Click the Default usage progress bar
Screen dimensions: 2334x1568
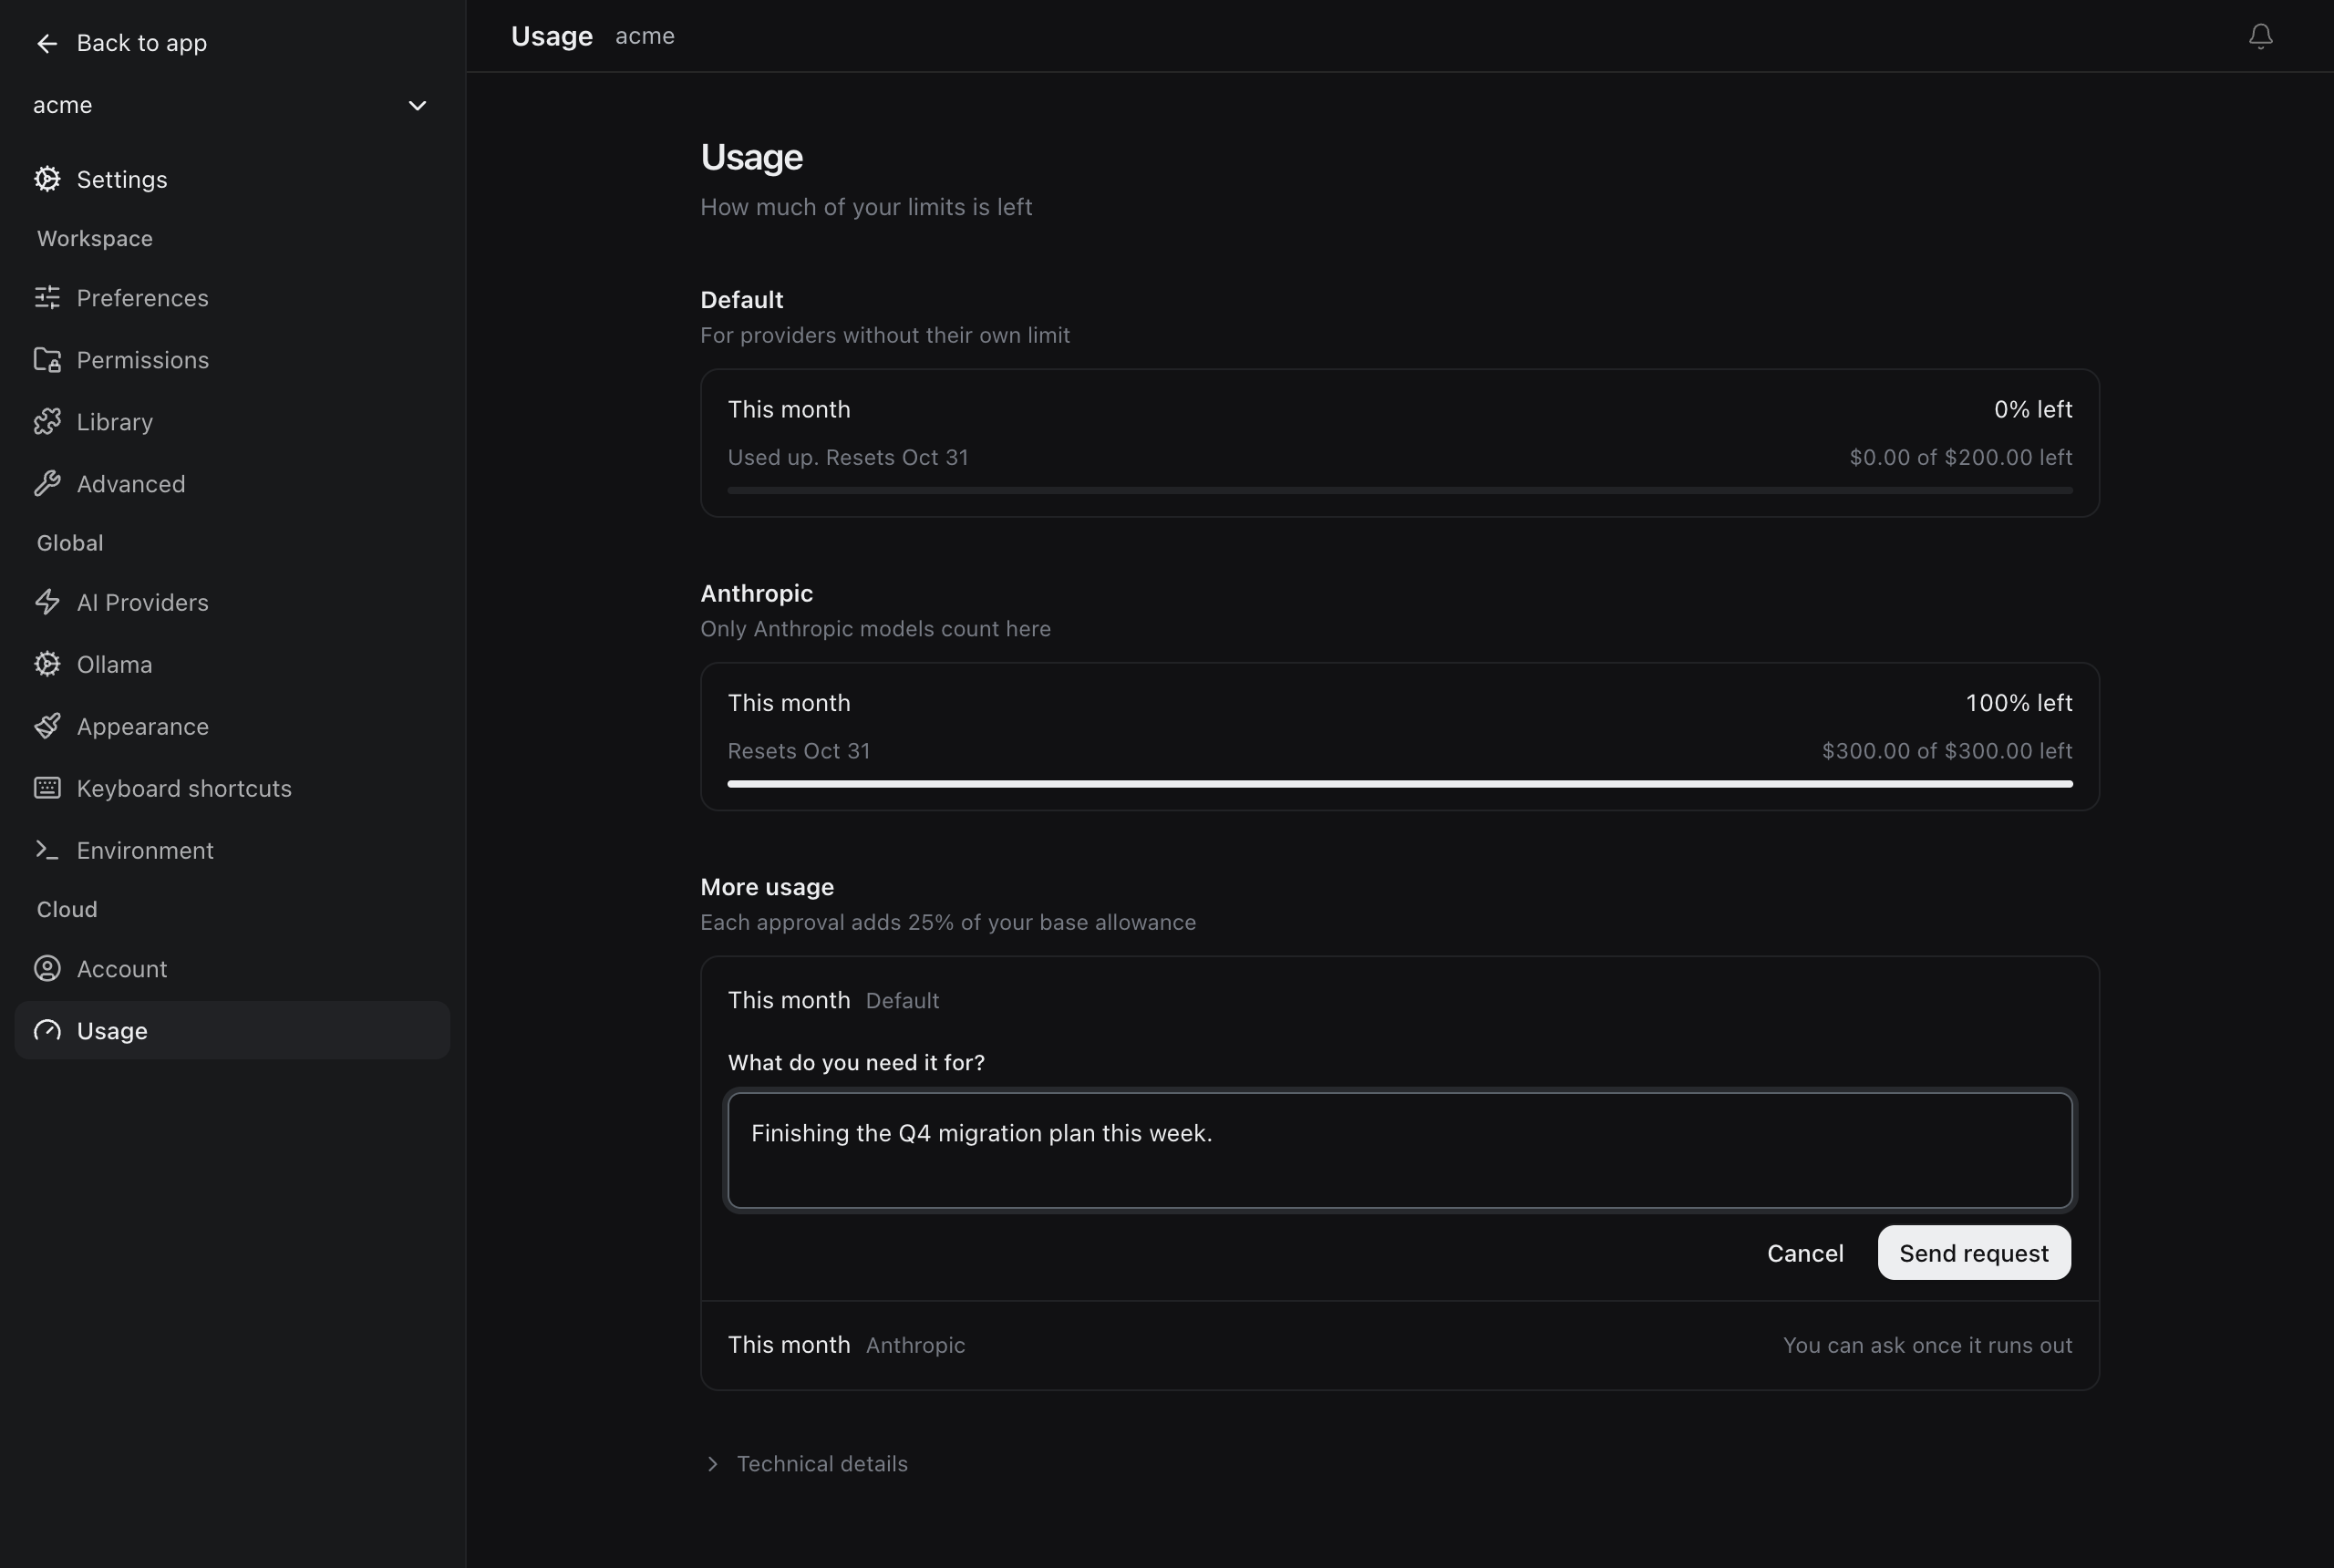[1400, 490]
